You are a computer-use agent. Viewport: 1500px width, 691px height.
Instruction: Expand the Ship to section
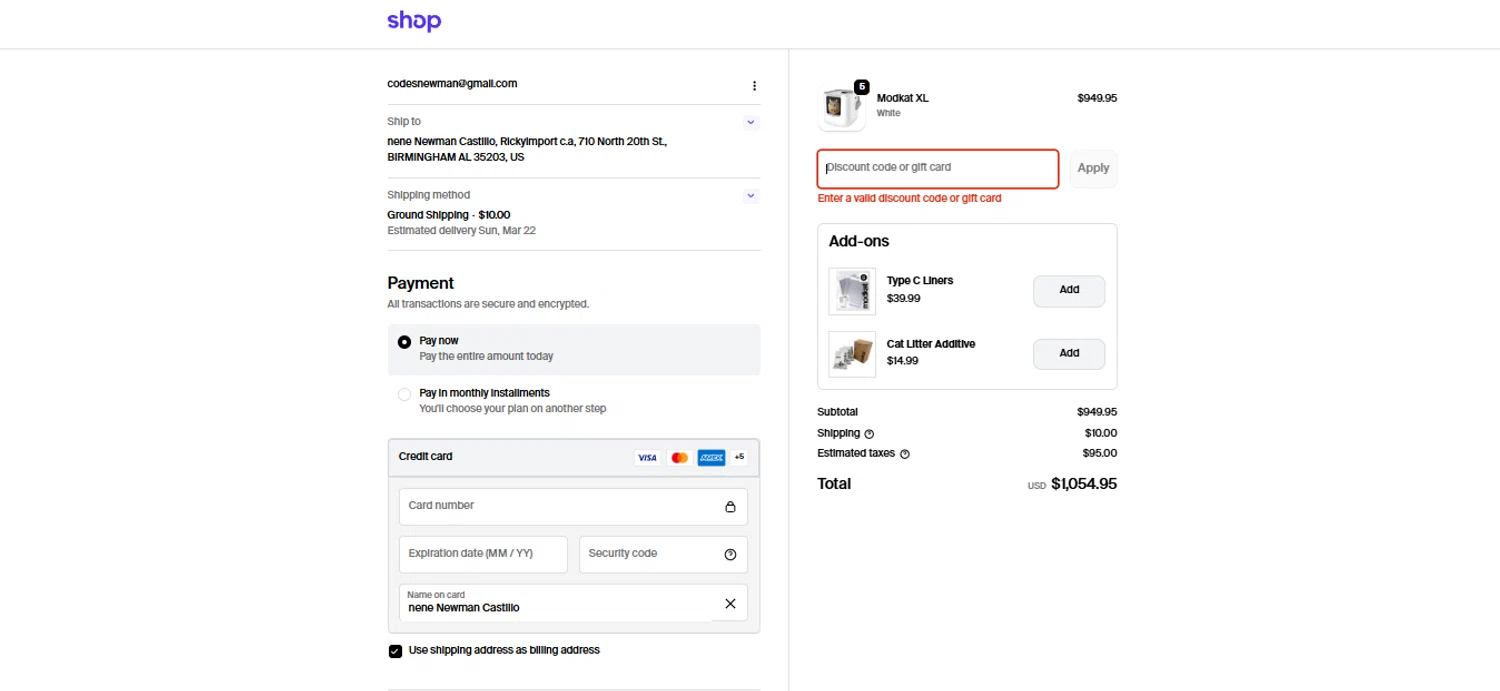tap(751, 122)
